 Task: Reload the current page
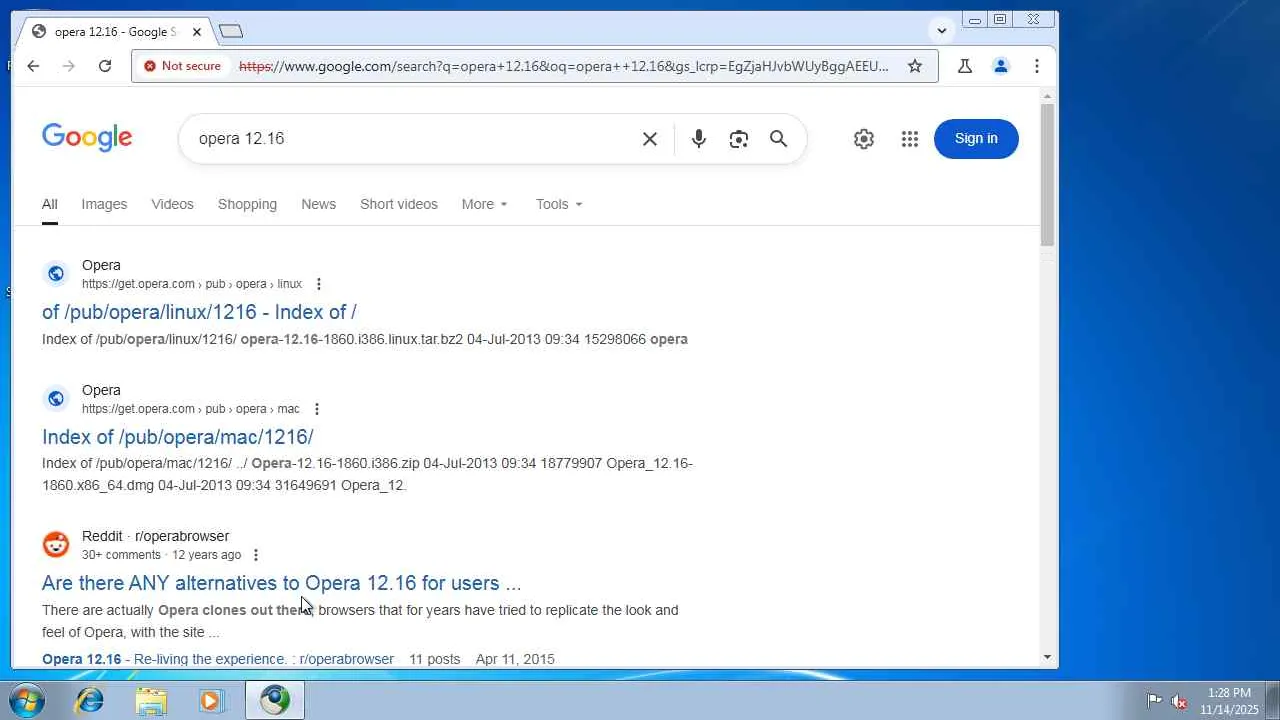[x=104, y=66]
